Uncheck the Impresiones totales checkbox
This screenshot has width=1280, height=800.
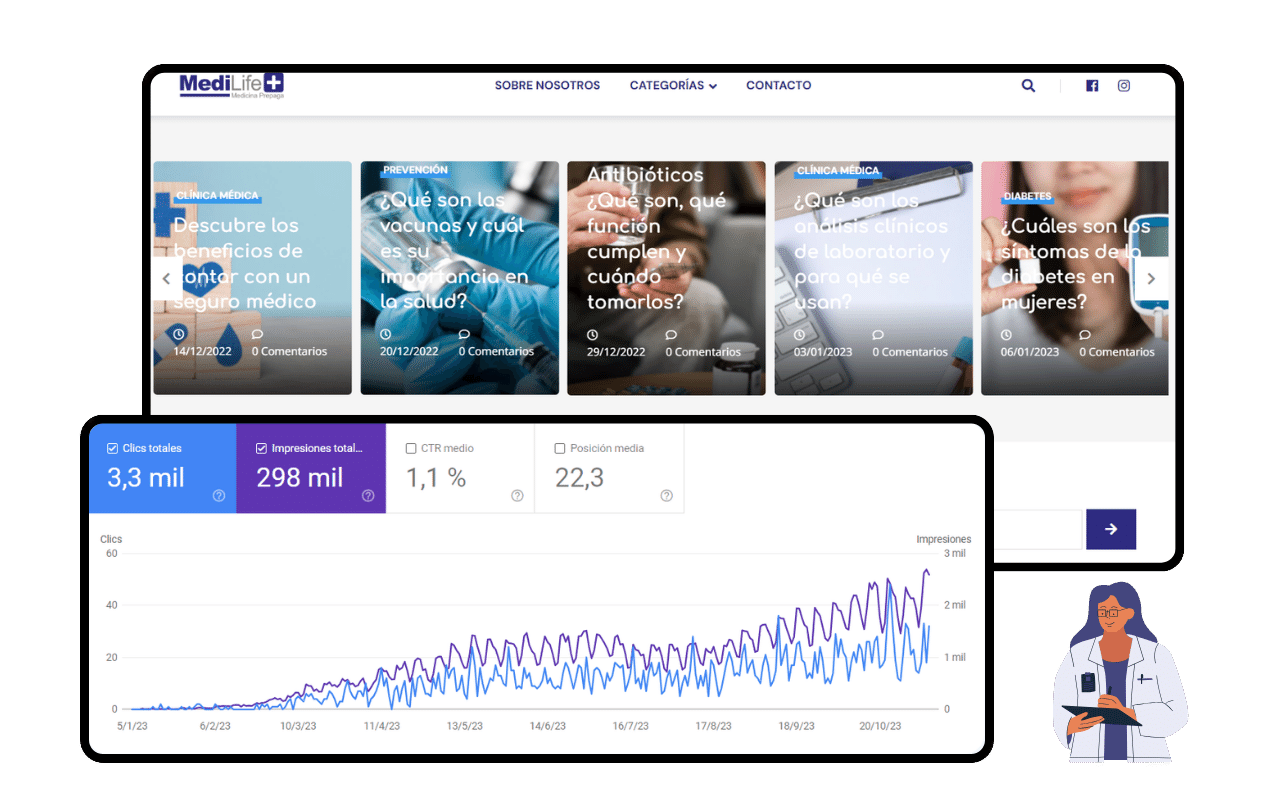262,449
